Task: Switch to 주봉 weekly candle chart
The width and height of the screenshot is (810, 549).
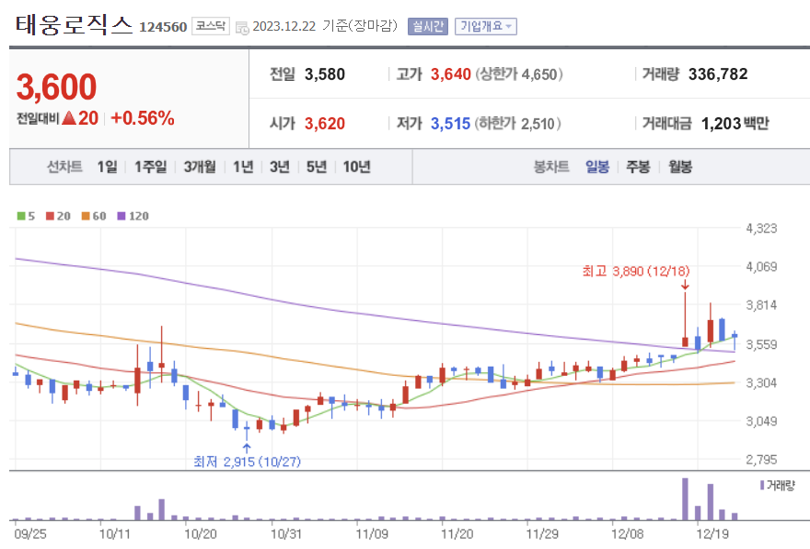Action: tap(638, 167)
